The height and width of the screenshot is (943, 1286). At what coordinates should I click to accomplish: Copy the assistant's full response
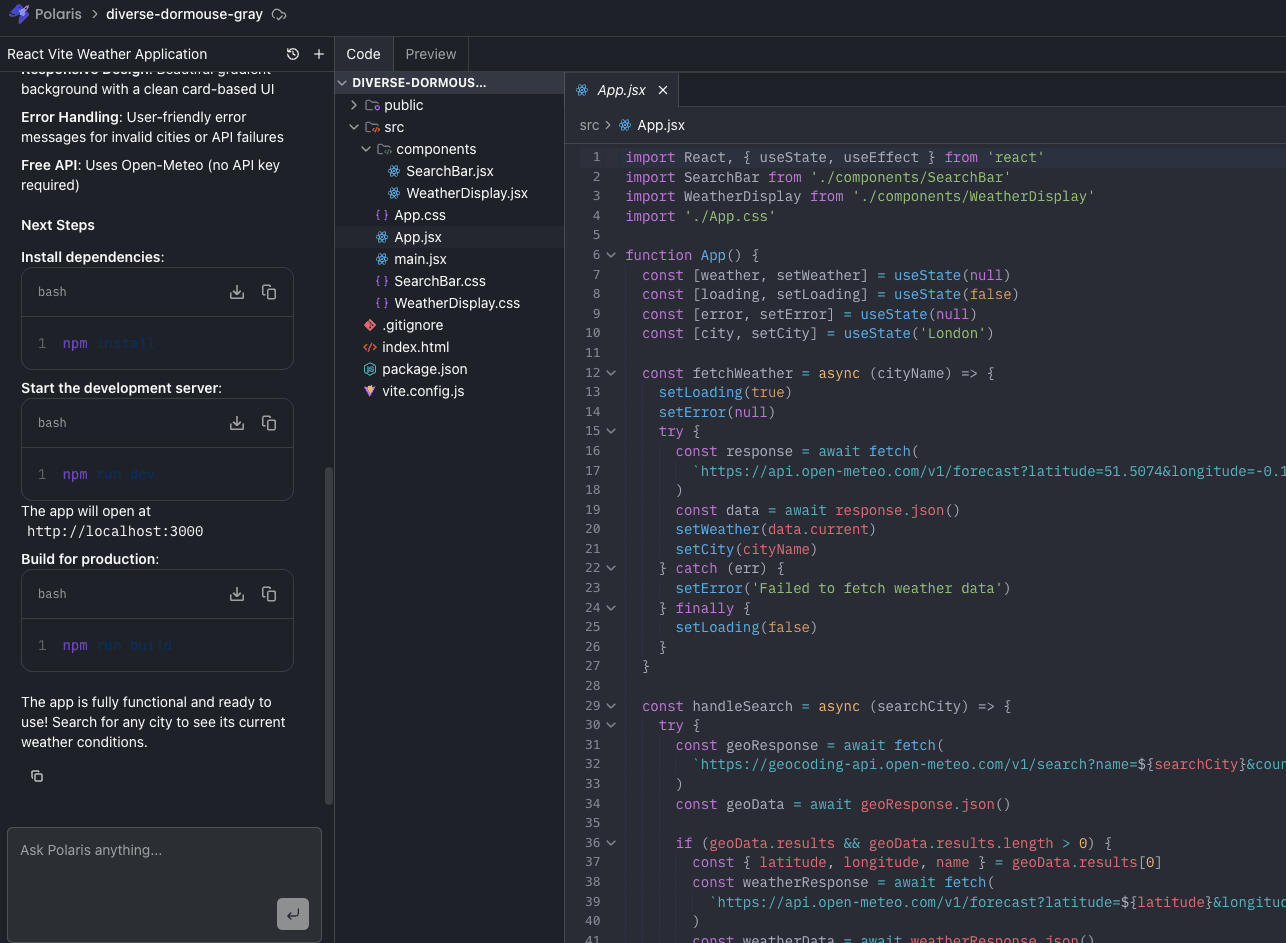coord(37,776)
